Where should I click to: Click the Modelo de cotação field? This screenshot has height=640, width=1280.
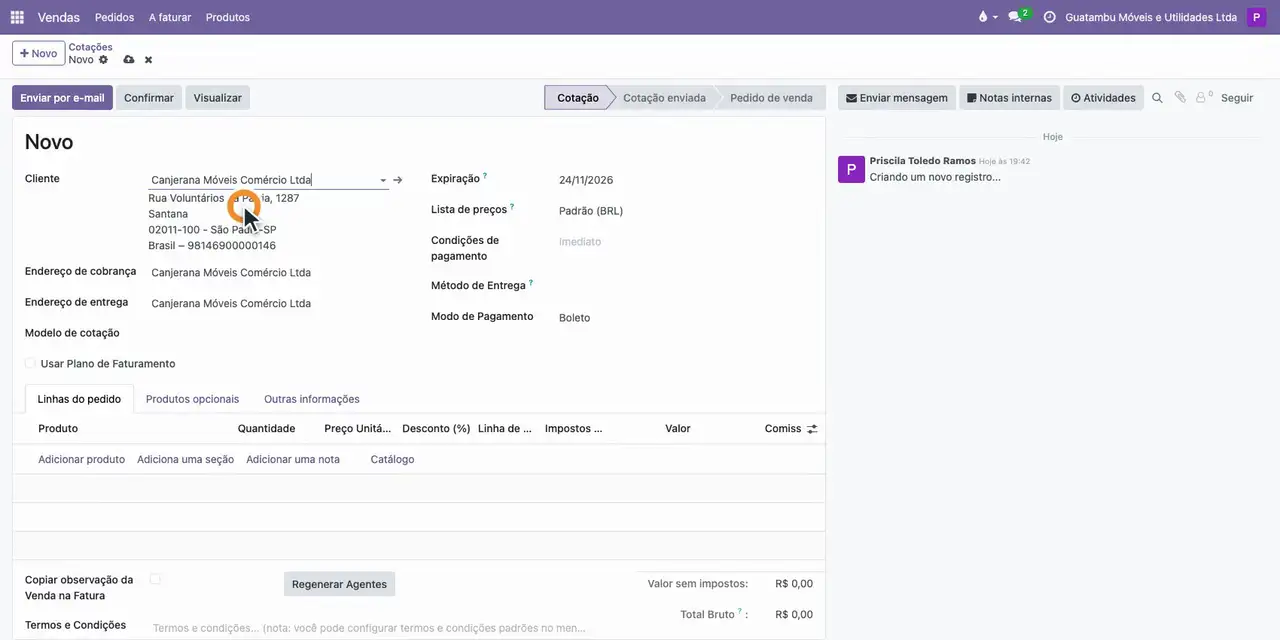pos(268,334)
